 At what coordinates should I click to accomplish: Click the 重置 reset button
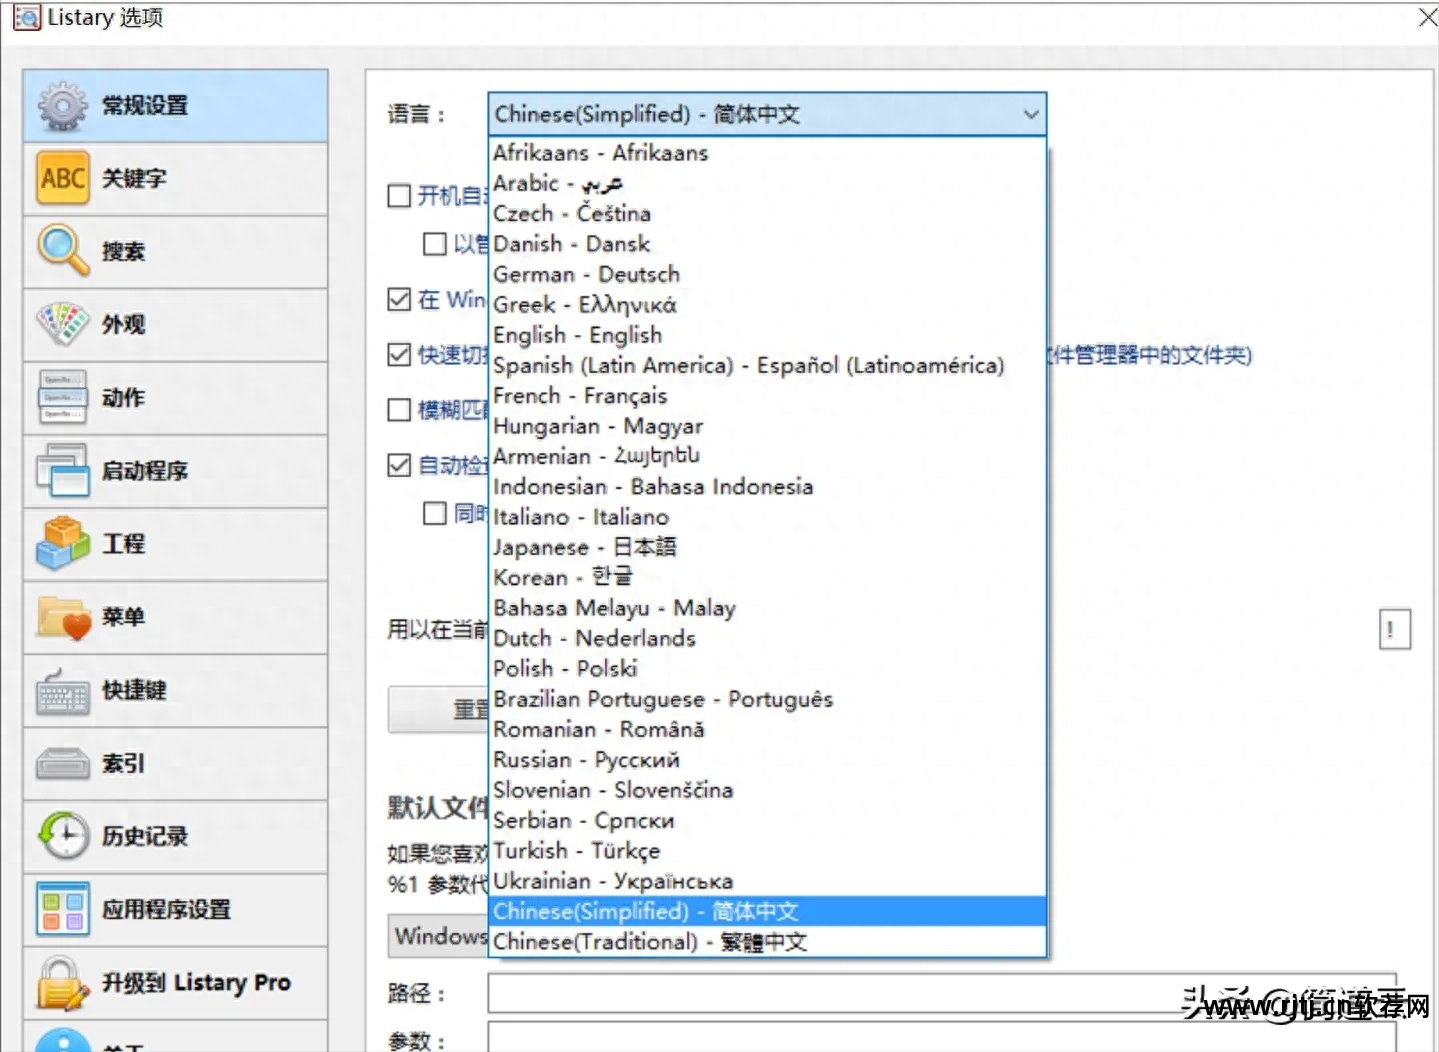438,709
